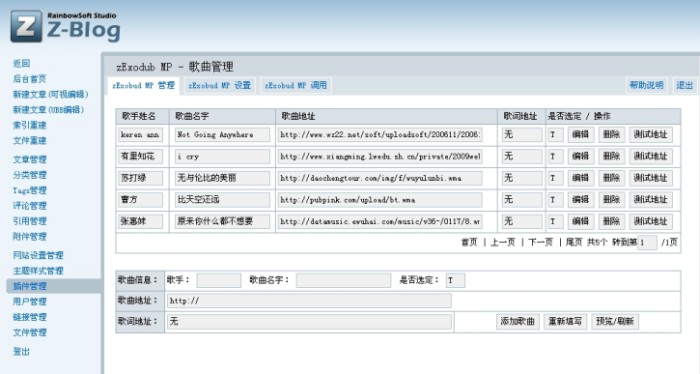Click the i cry song name field
The image size is (700, 374).
(x=222, y=157)
